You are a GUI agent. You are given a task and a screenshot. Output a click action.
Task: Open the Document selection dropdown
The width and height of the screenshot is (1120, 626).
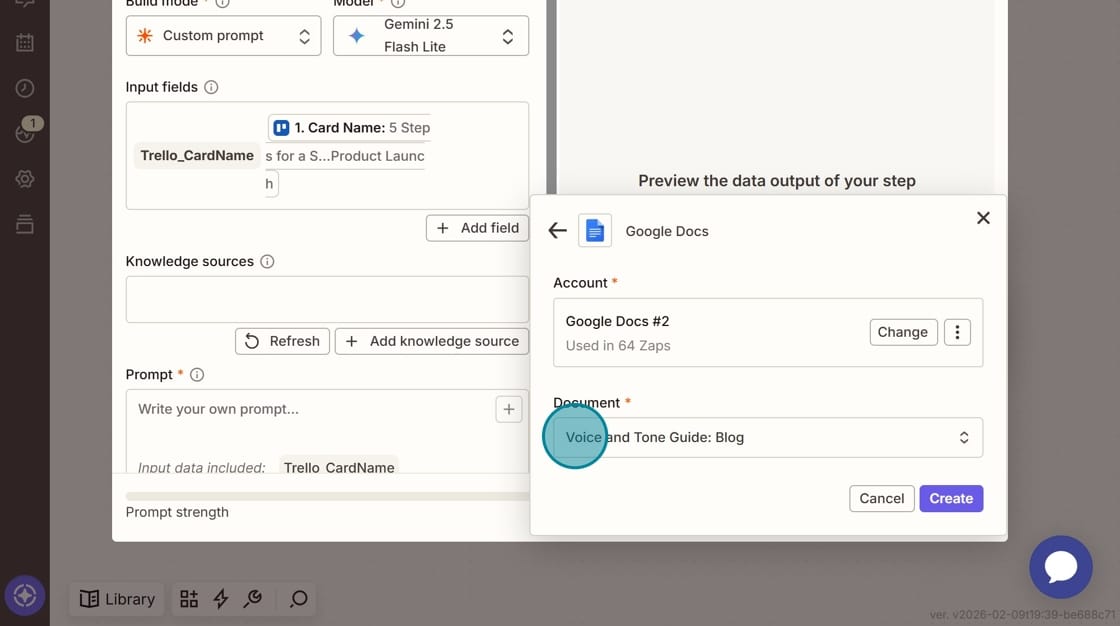tap(768, 438)
